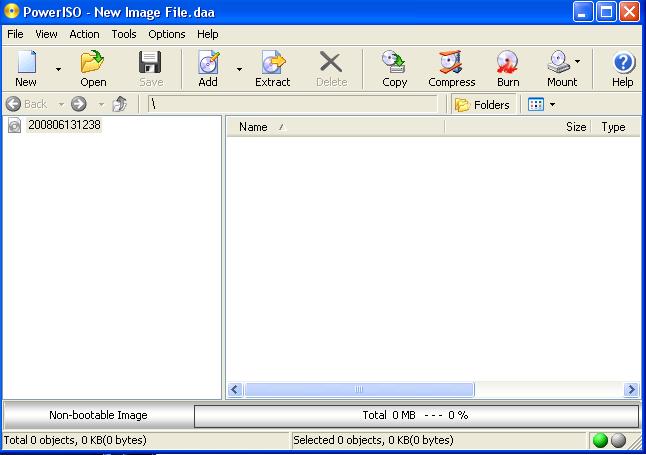The width and height of the screenshot is (646, 455).
Task: Maximize the PowerISO window
Action: point(606,12)
